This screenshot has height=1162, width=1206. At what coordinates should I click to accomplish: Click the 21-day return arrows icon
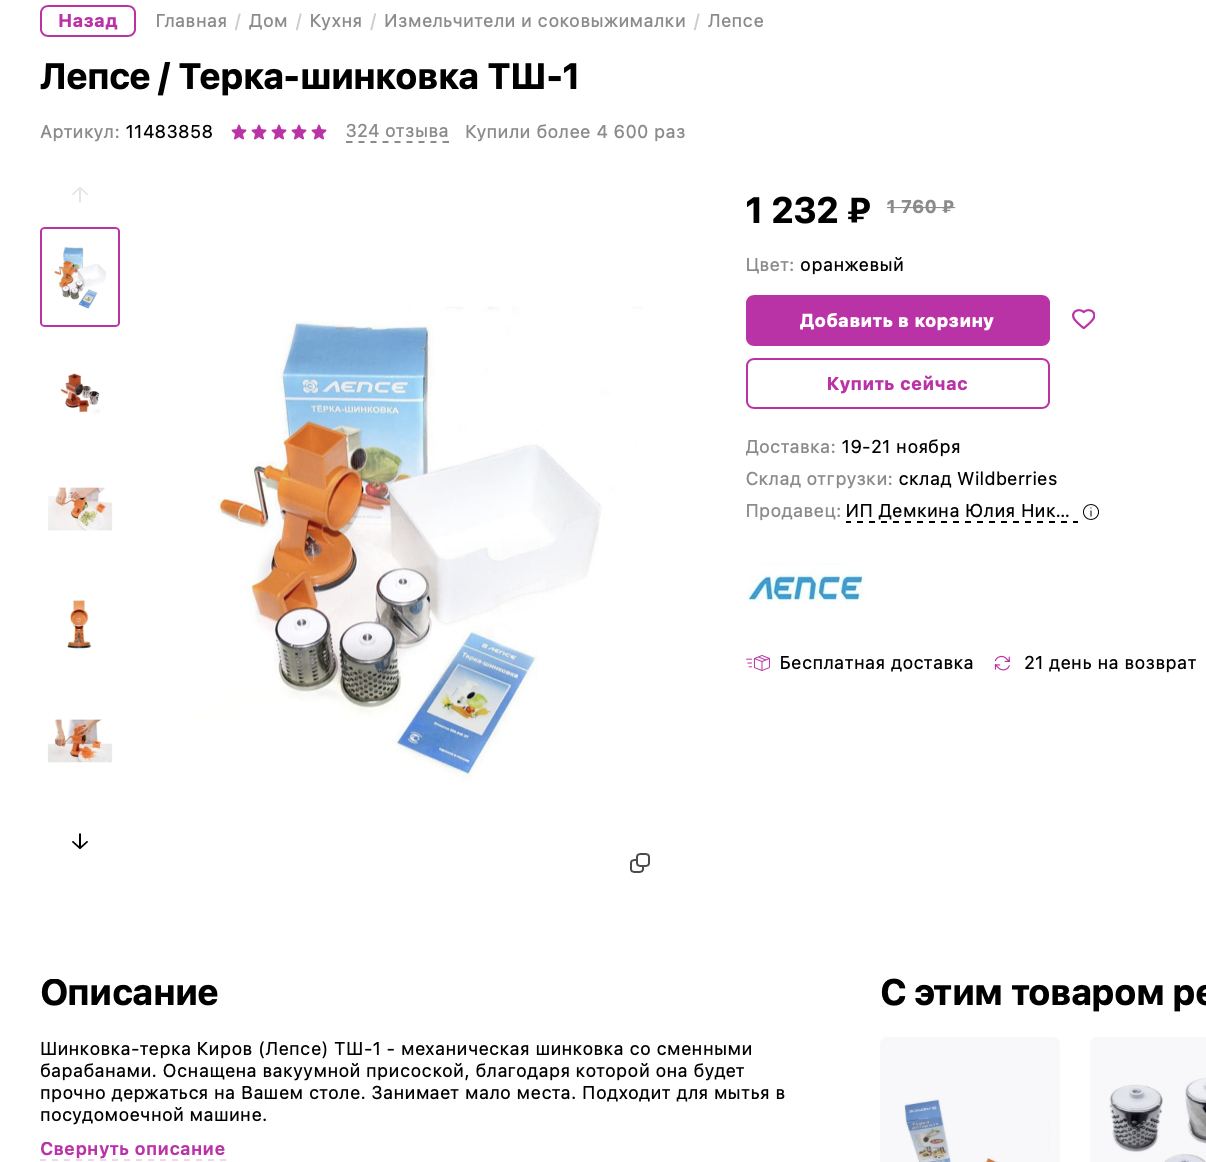click(x=1002, y=663)
